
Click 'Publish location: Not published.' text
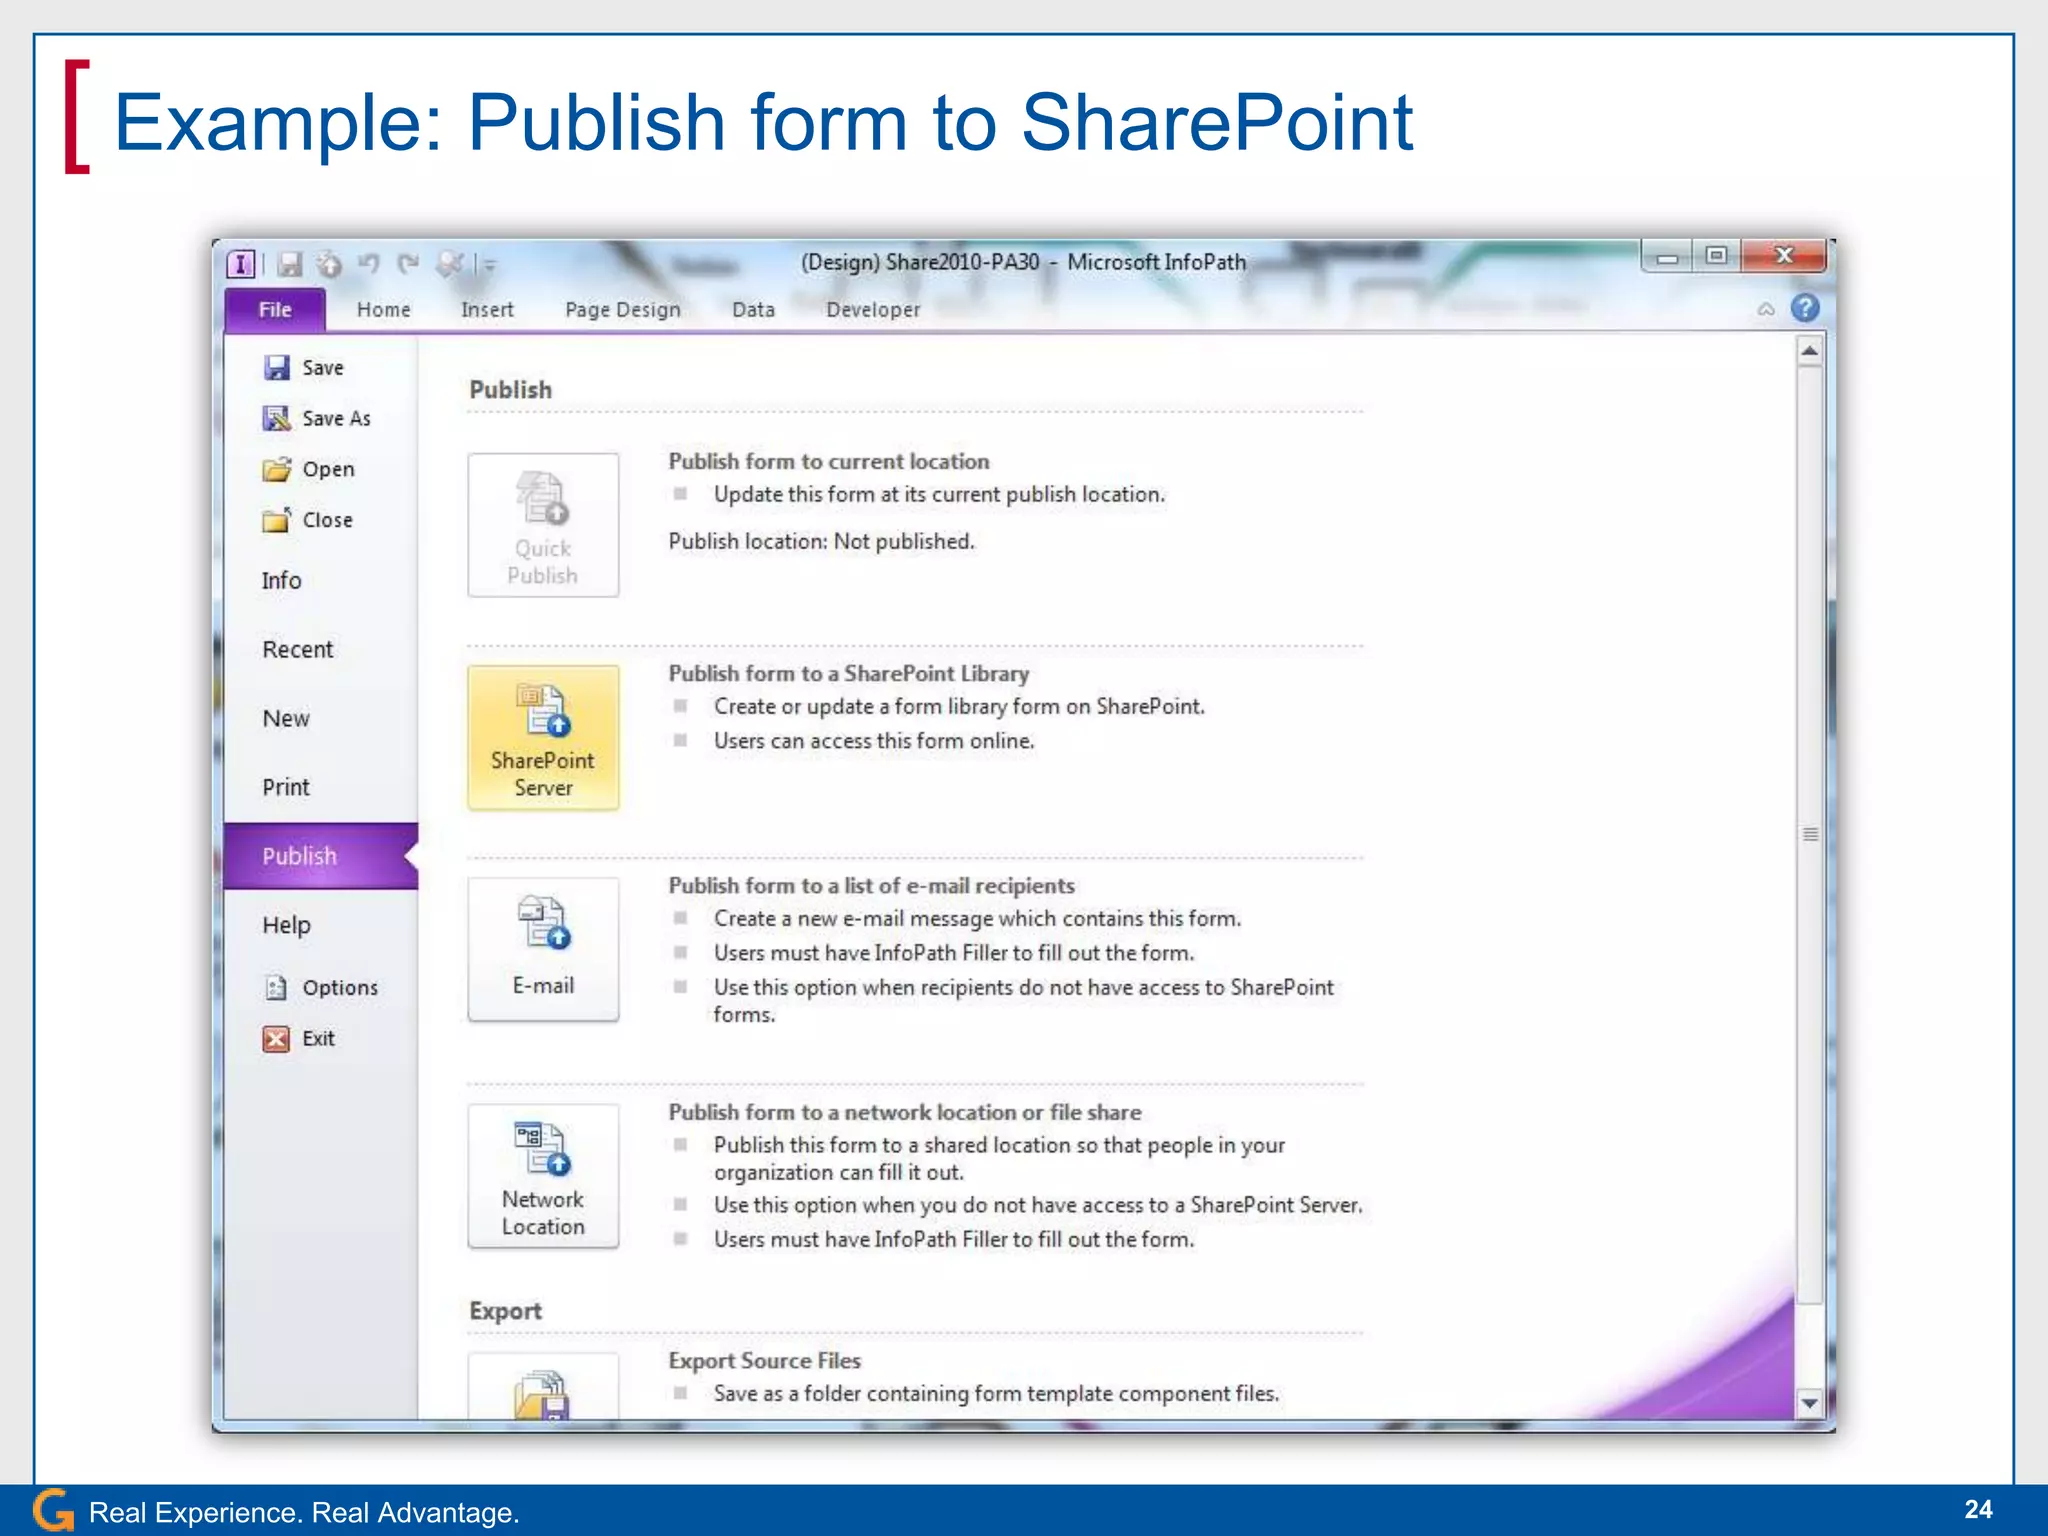point(821,542)
